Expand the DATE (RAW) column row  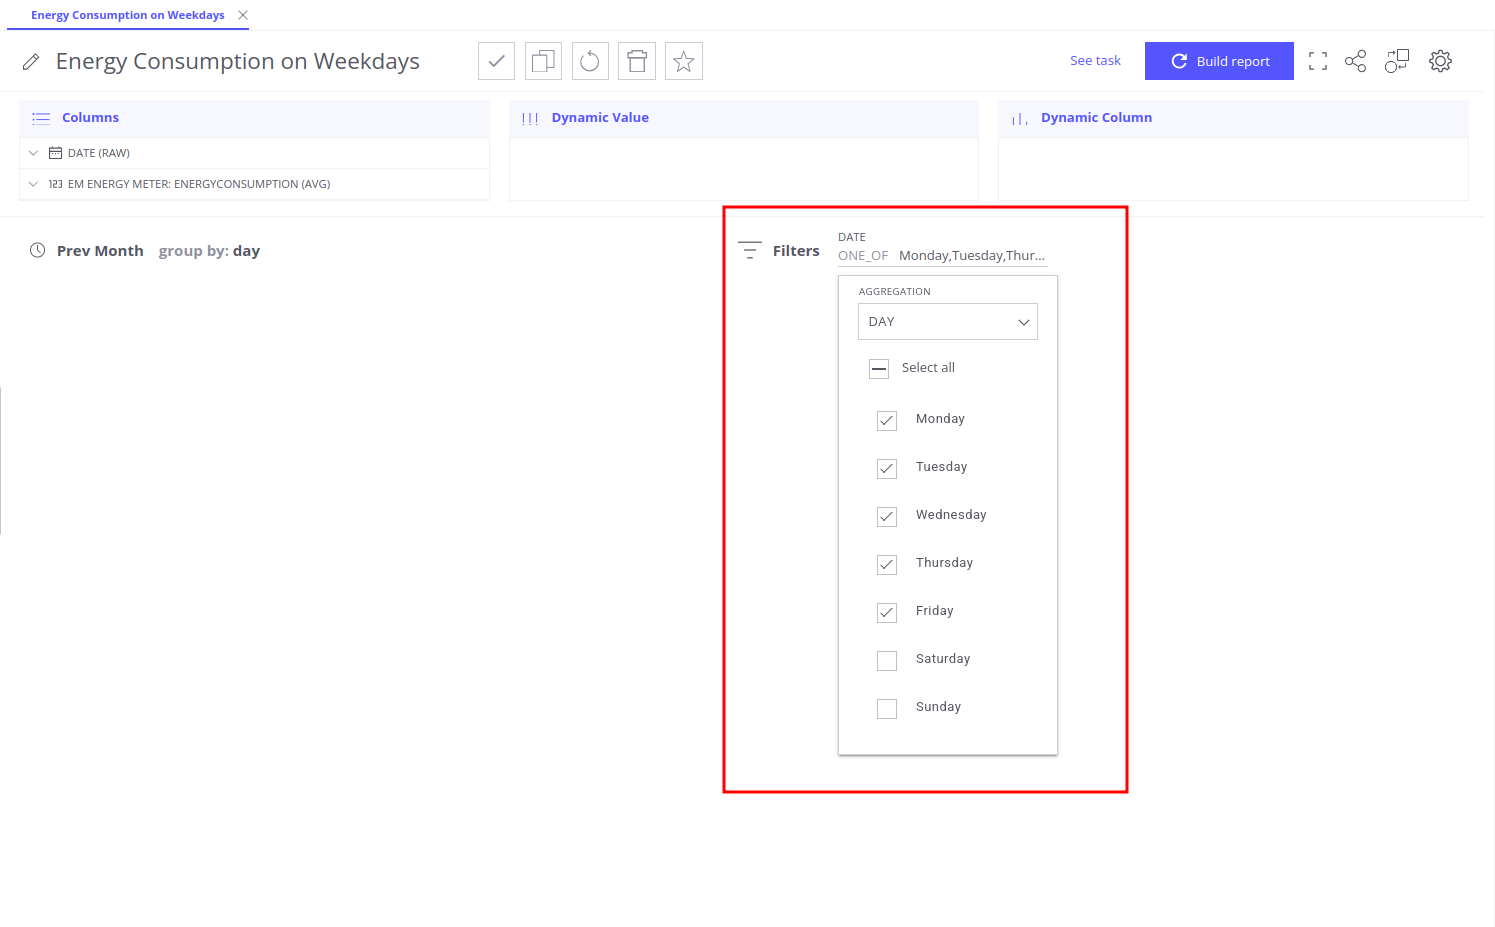coord(33,153)
